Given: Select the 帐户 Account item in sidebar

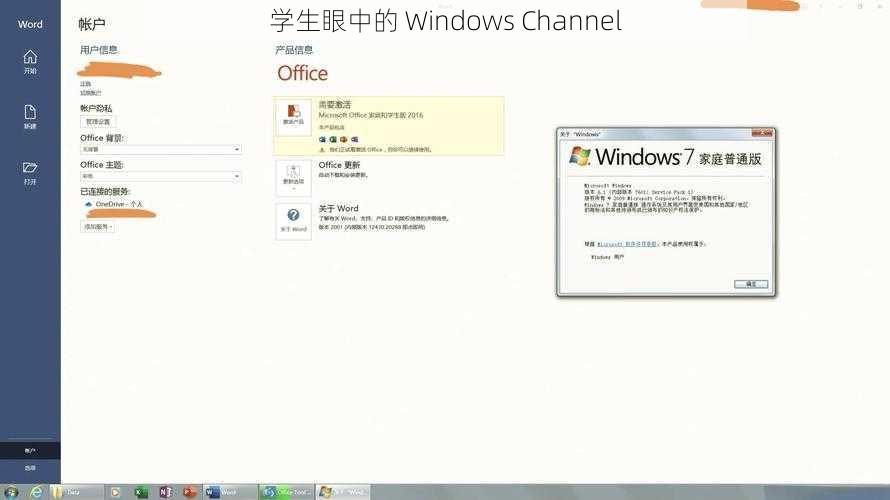Looking at the screenshot, I should 30,451.
